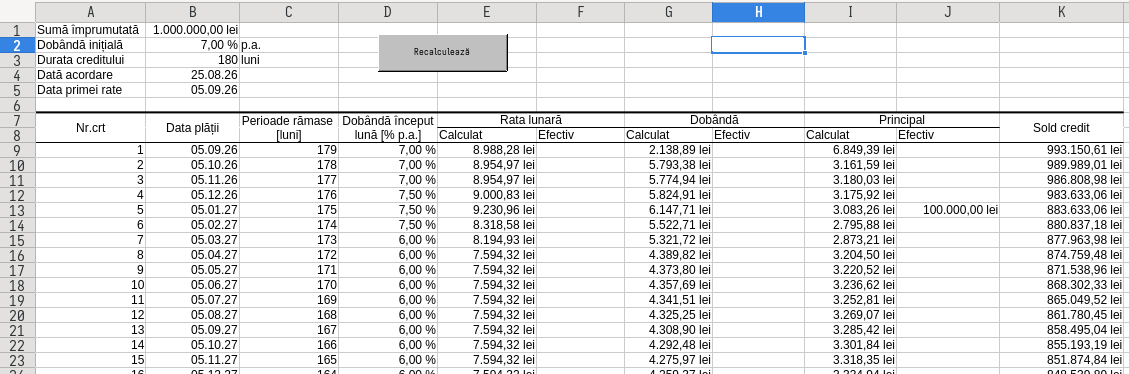Image resolution: width=1129 pixels, height=374 pixels.
Task: Select the 3.204,50 lei principal cell
Action: 850,254
